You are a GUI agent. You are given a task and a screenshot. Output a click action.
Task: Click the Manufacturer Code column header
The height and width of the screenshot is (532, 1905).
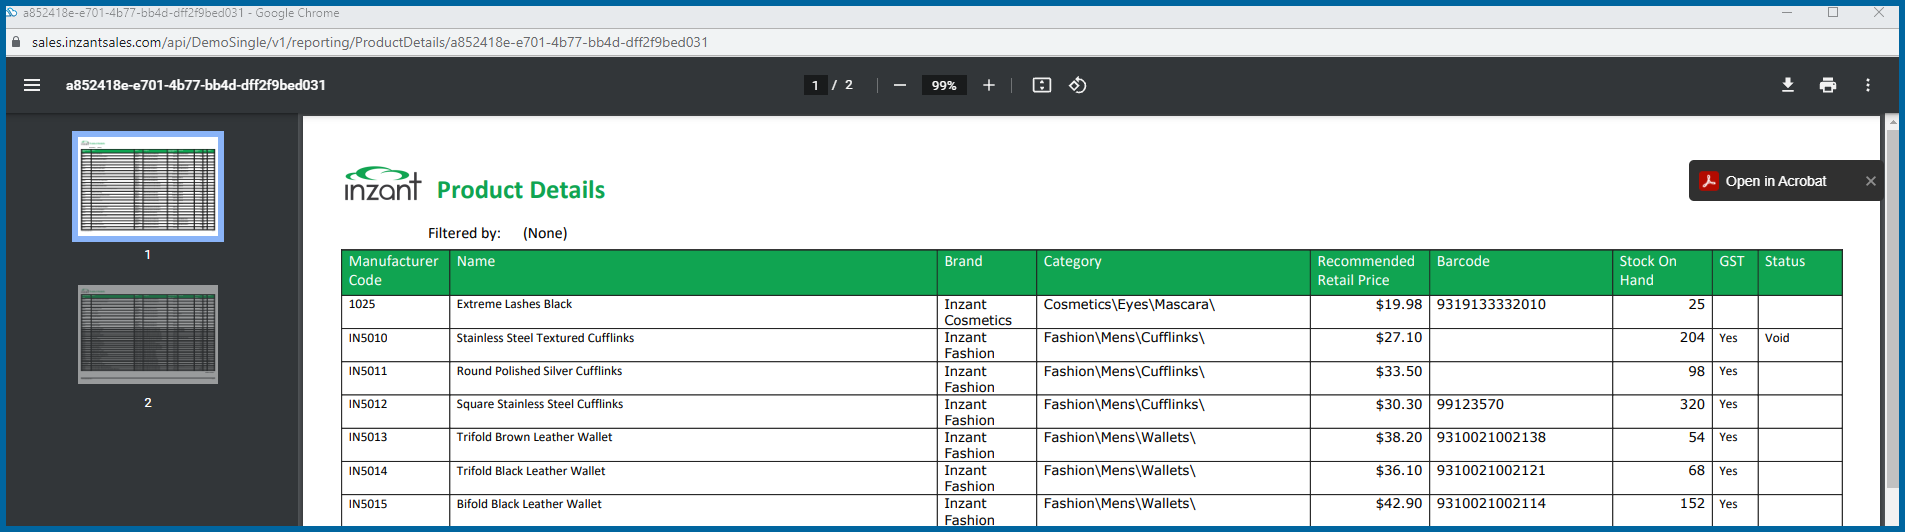(394, 271)
